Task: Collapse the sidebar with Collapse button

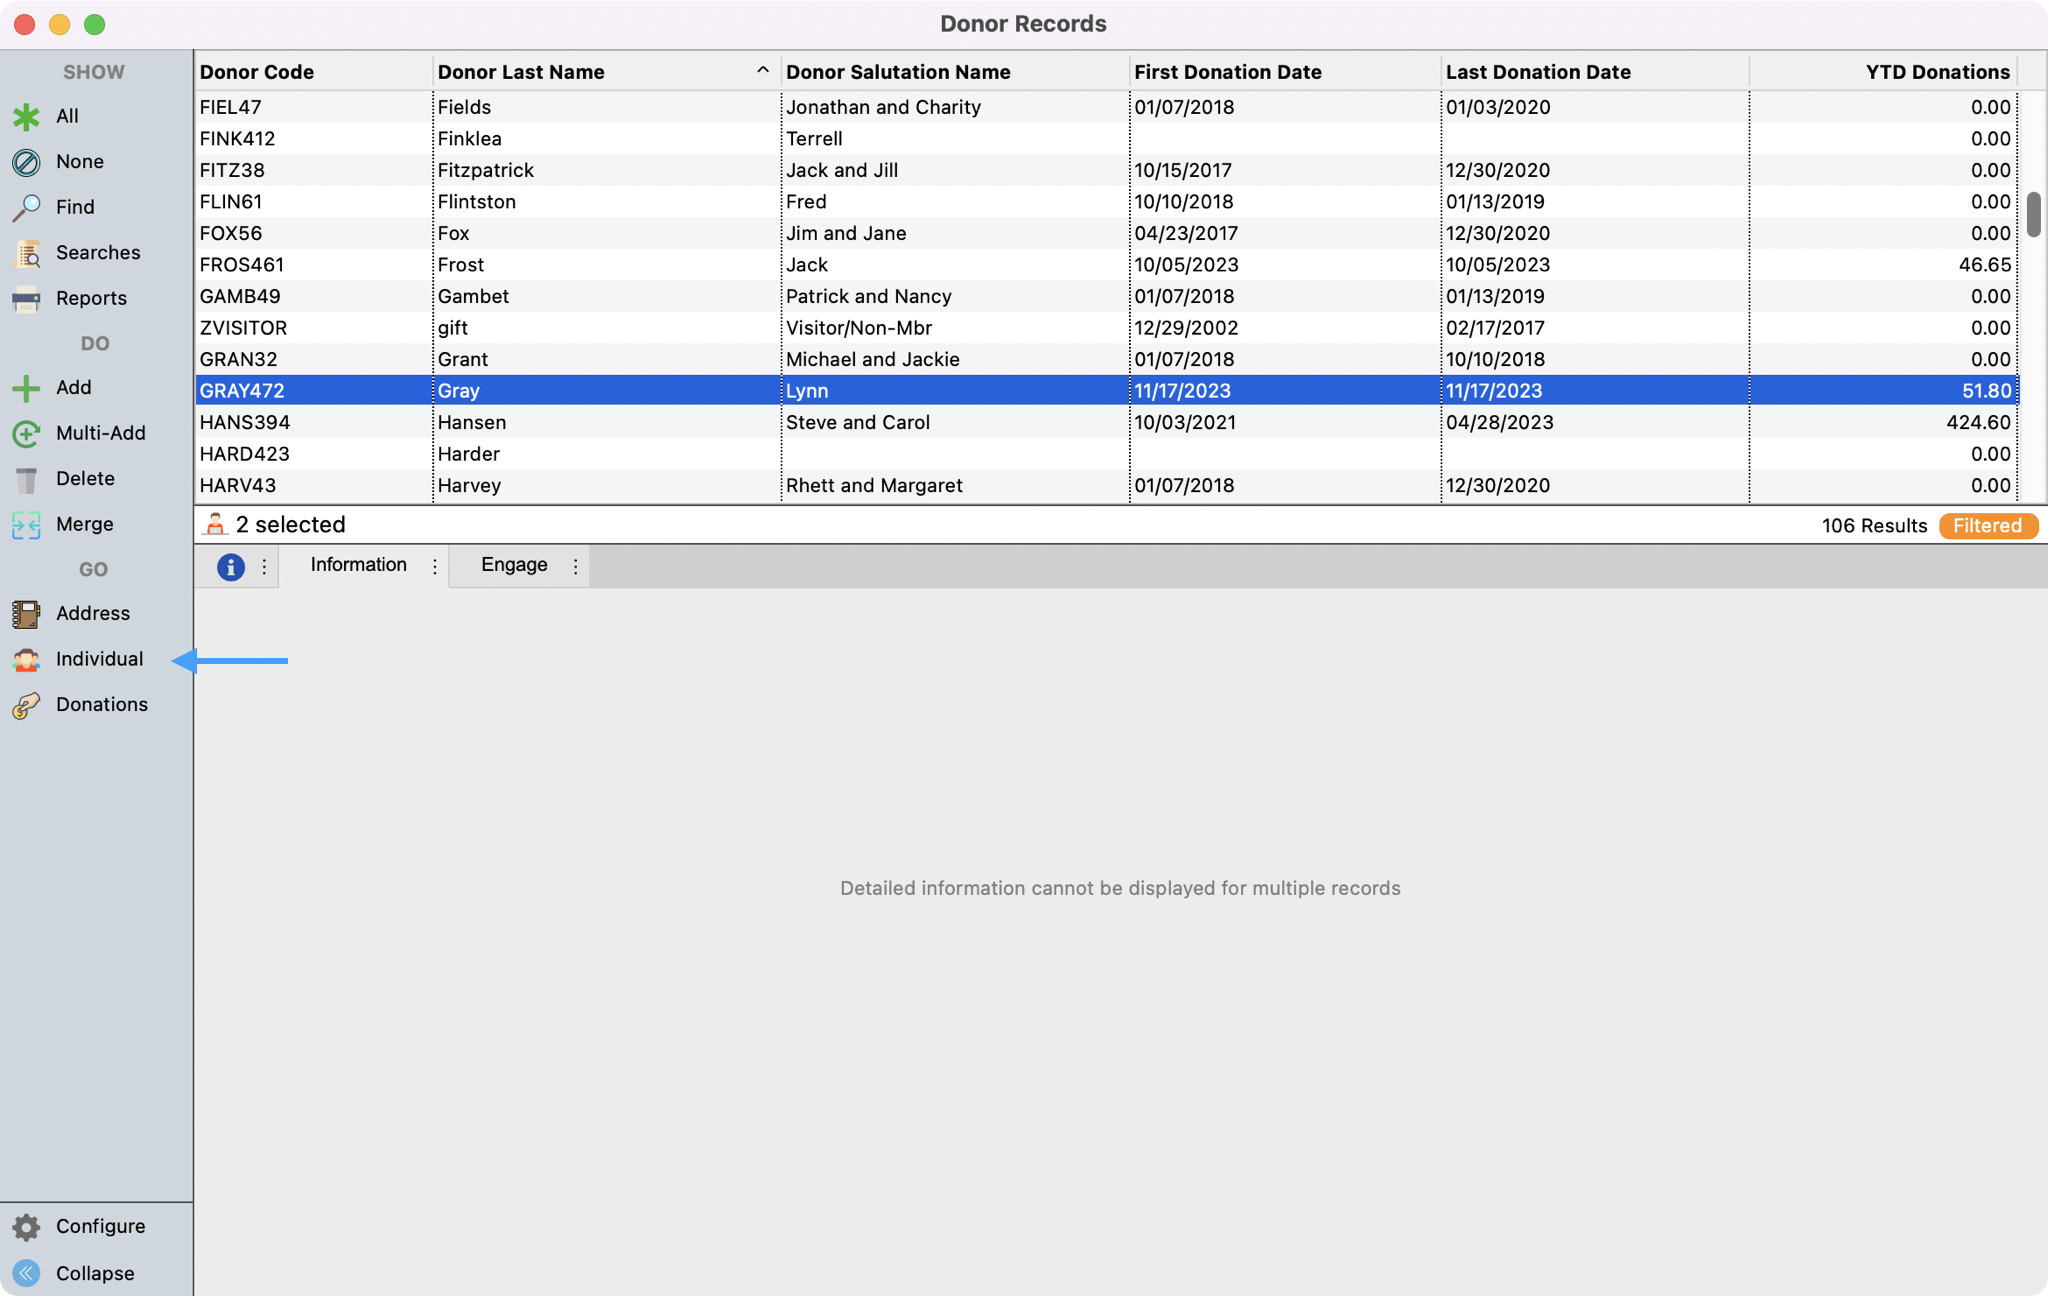Action: pos(26,1273)
